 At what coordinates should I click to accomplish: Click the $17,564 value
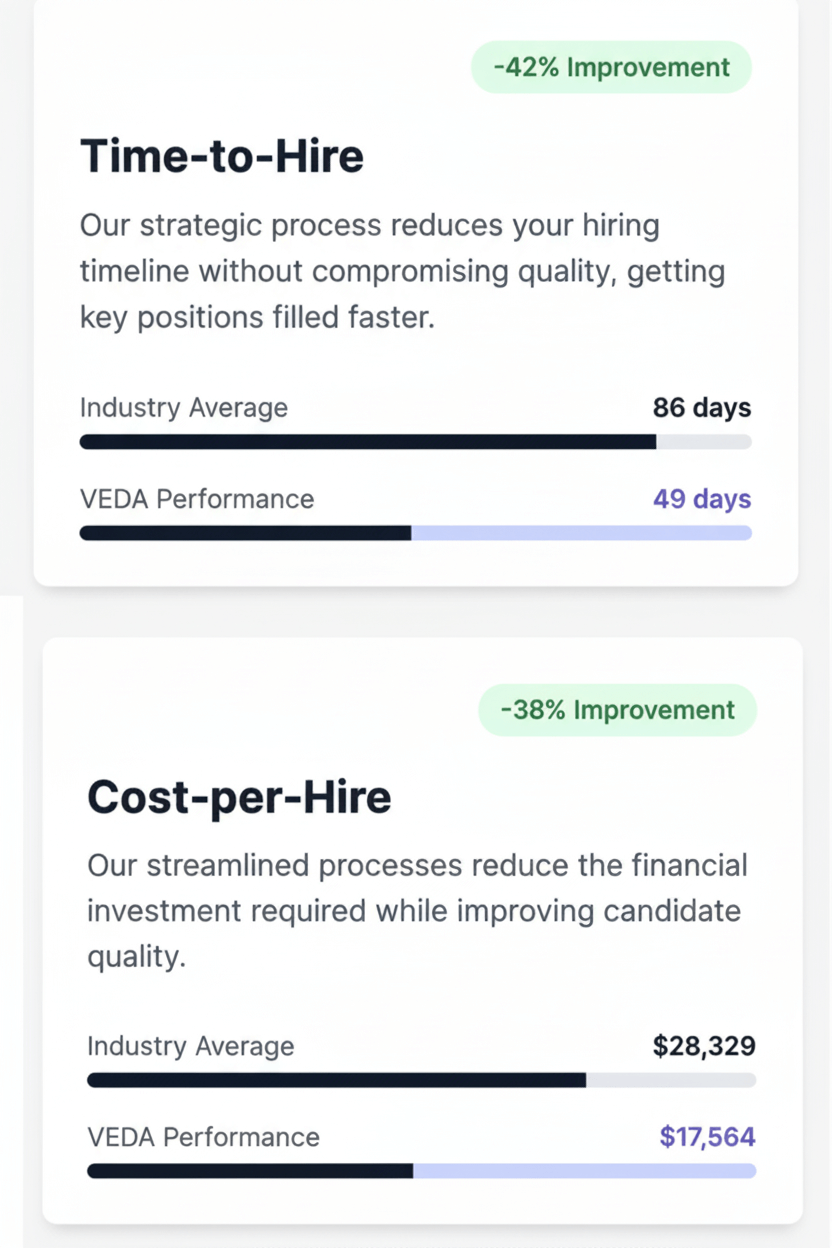707,1137
